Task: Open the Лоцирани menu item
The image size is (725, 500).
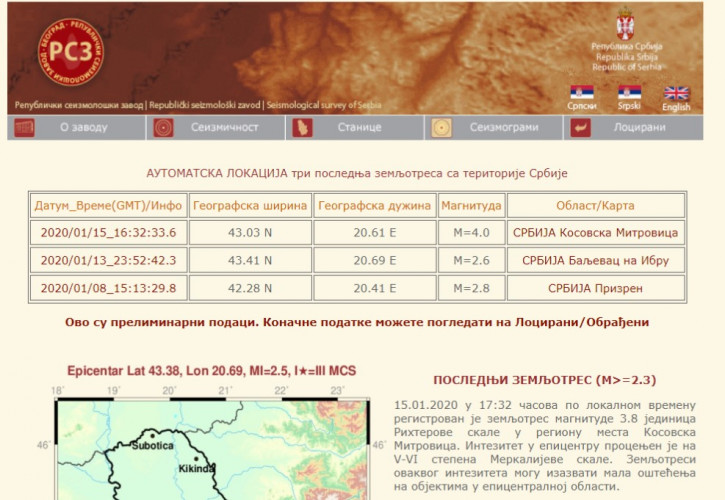Action: coord(639,127)
